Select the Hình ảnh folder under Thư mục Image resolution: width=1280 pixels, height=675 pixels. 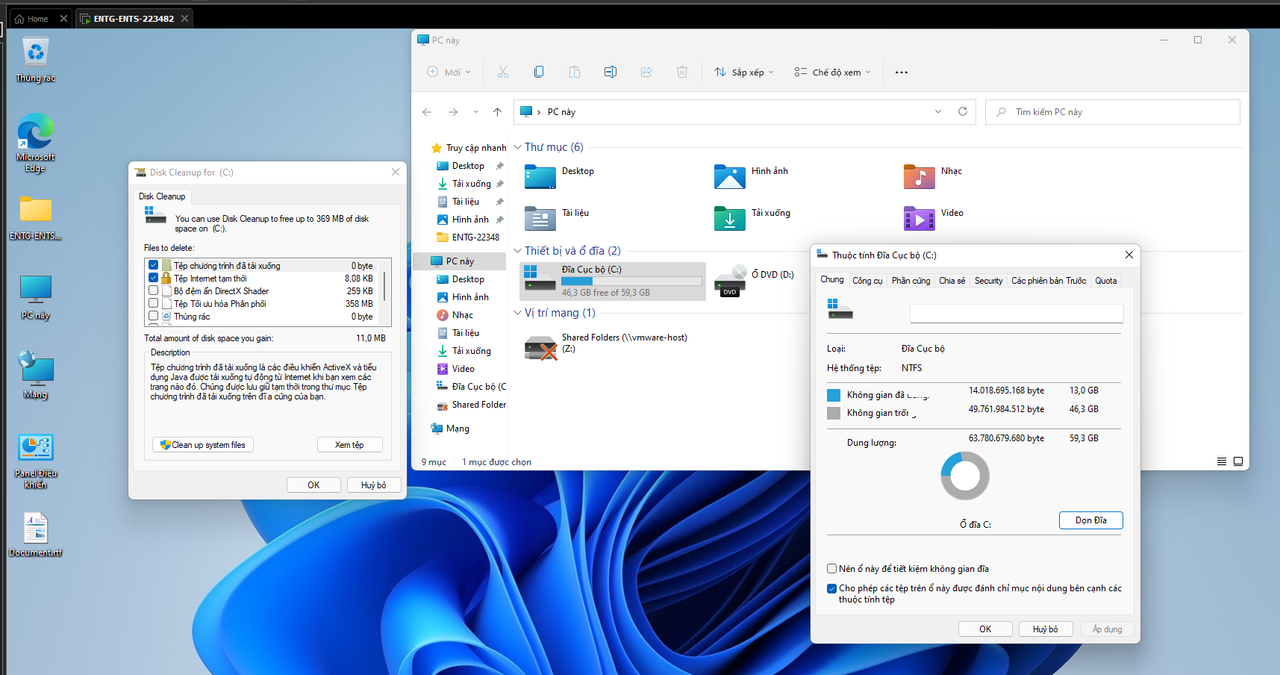752,176
